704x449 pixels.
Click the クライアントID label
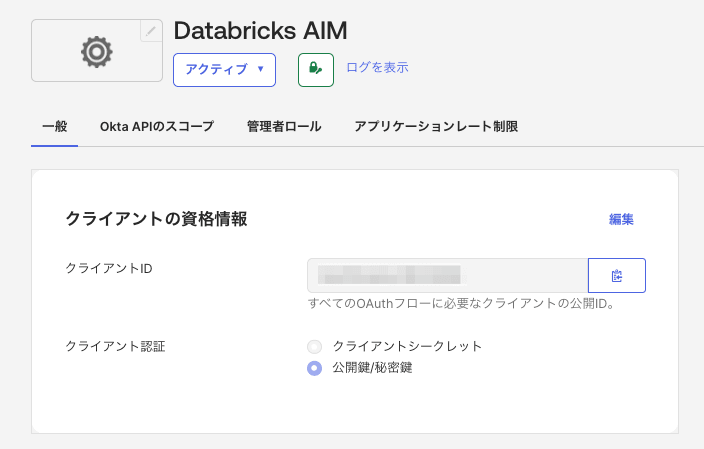[x=109, y=269]
